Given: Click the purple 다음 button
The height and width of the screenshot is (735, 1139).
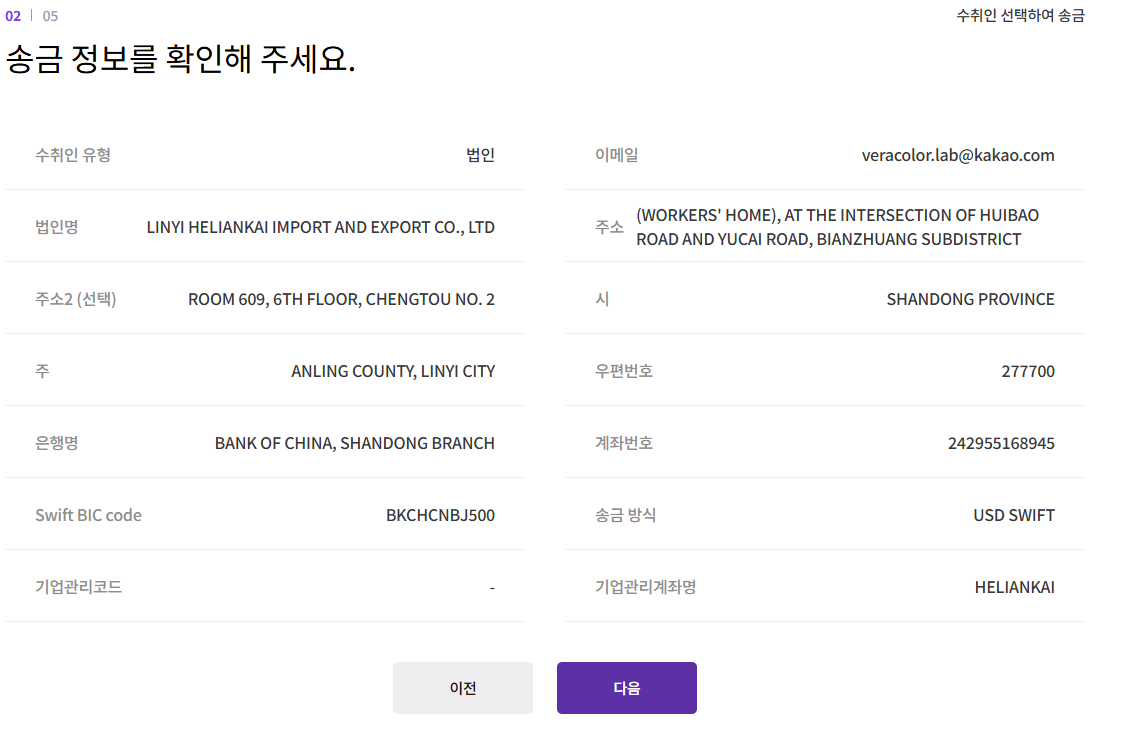Looking at the screenshot, I should [x=626, y=688].
